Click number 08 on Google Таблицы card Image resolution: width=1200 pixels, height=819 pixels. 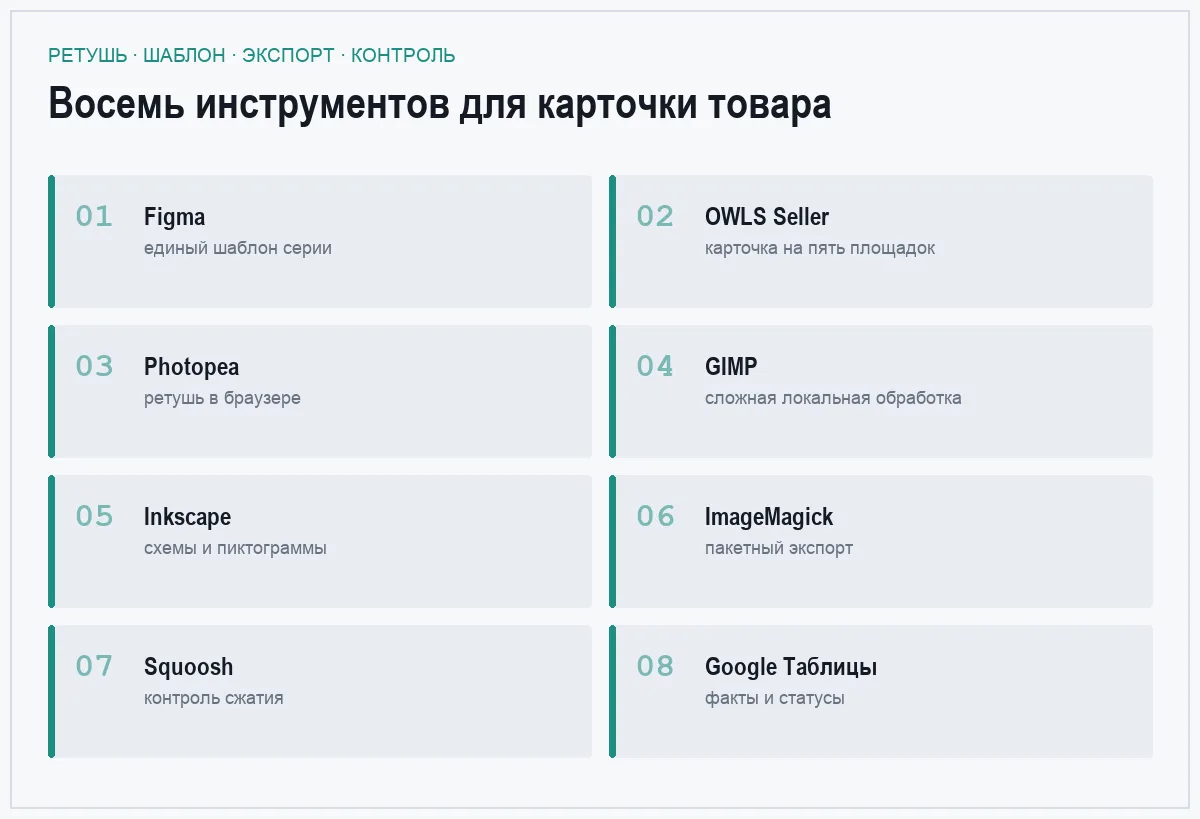[x=656, y=666]
